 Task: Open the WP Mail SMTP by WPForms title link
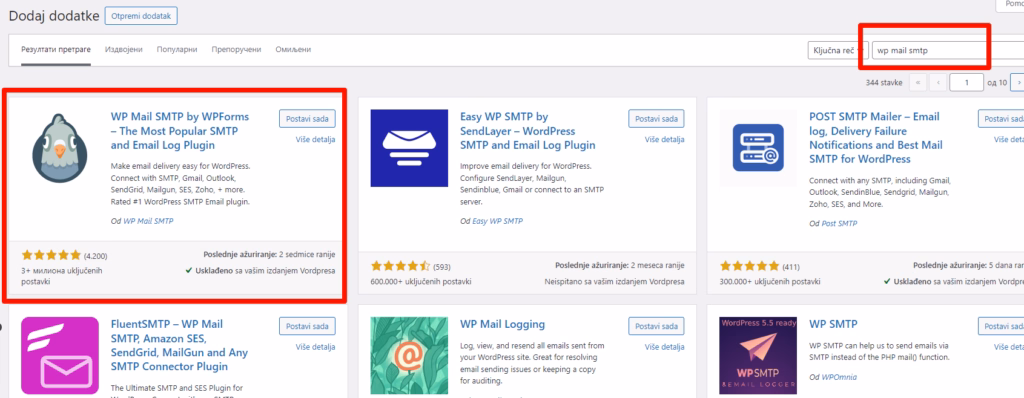180,130
